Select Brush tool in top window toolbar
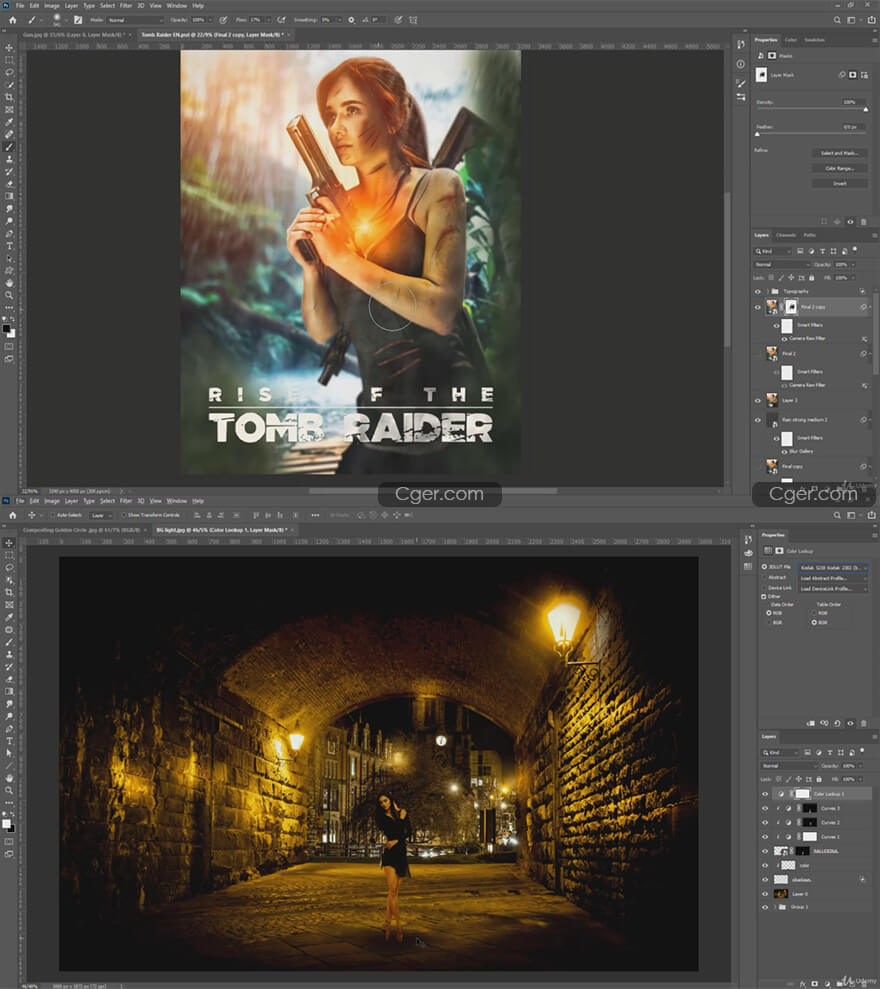Image resolution: width=880 pixels, height=989 pixels. (9, 146)
